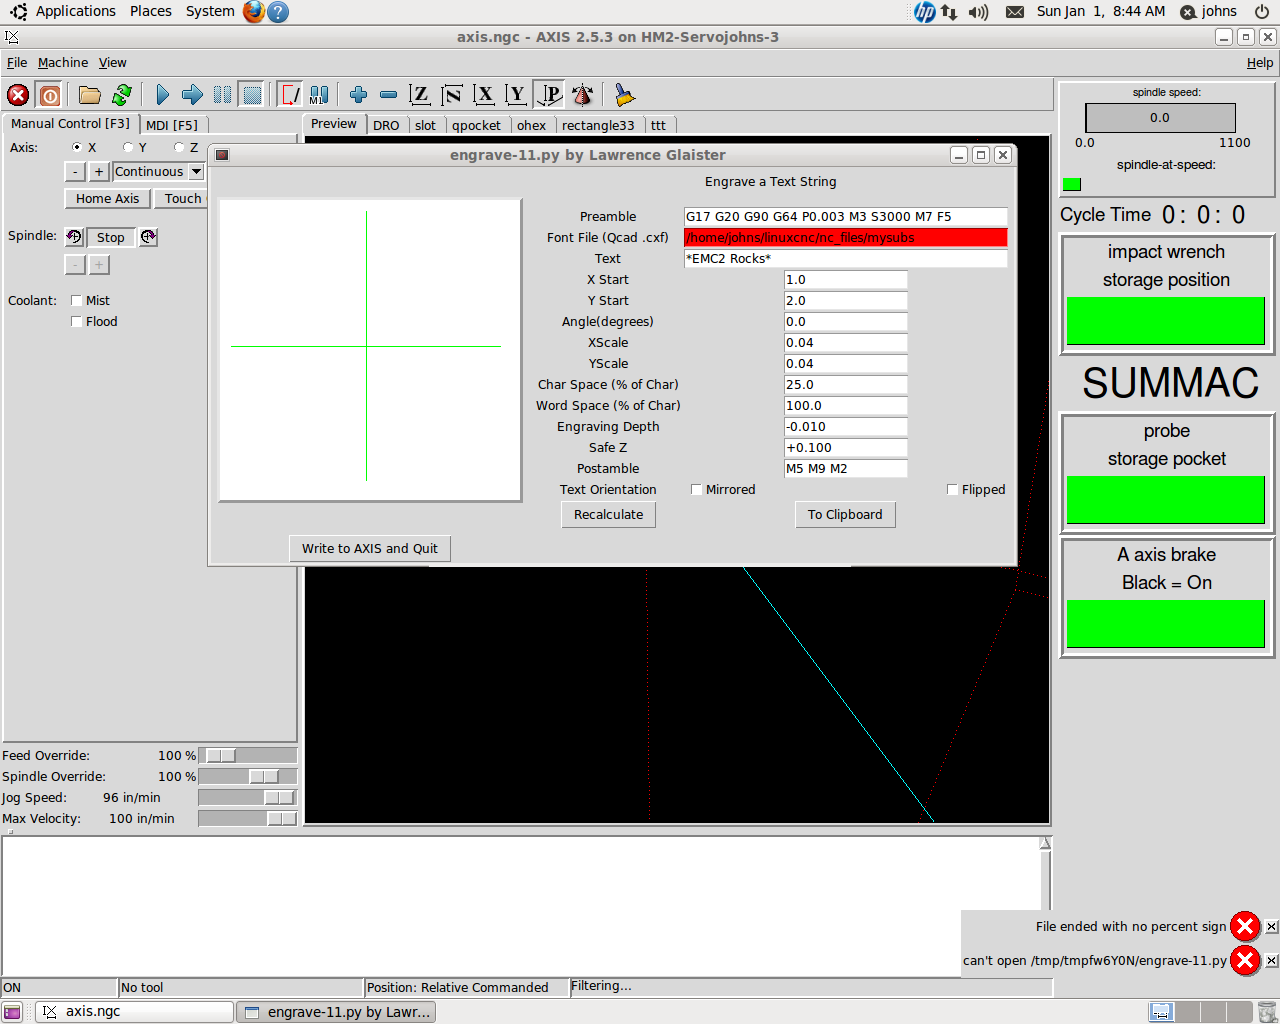Open the ohex tab
Viewport: 1280px width, 1024px height.
(531, 125)
